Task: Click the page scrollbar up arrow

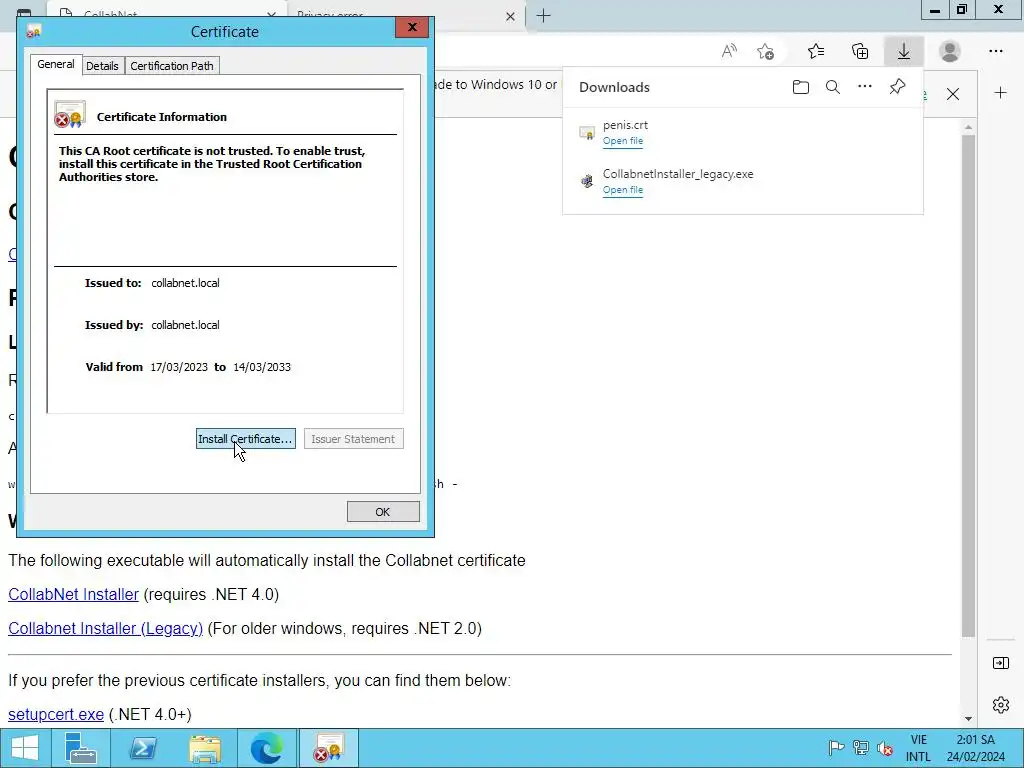Action: (x=968, y=127)
